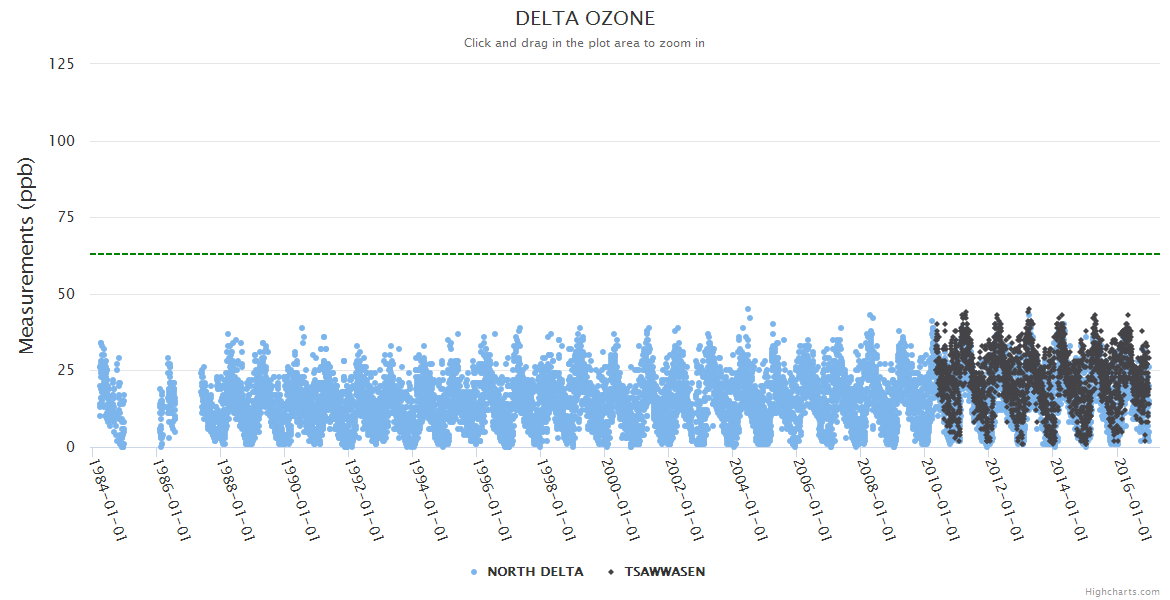Click the 1984-01-01 x-axis label
The image size is (1170, 600).
(x=110, y=498)
